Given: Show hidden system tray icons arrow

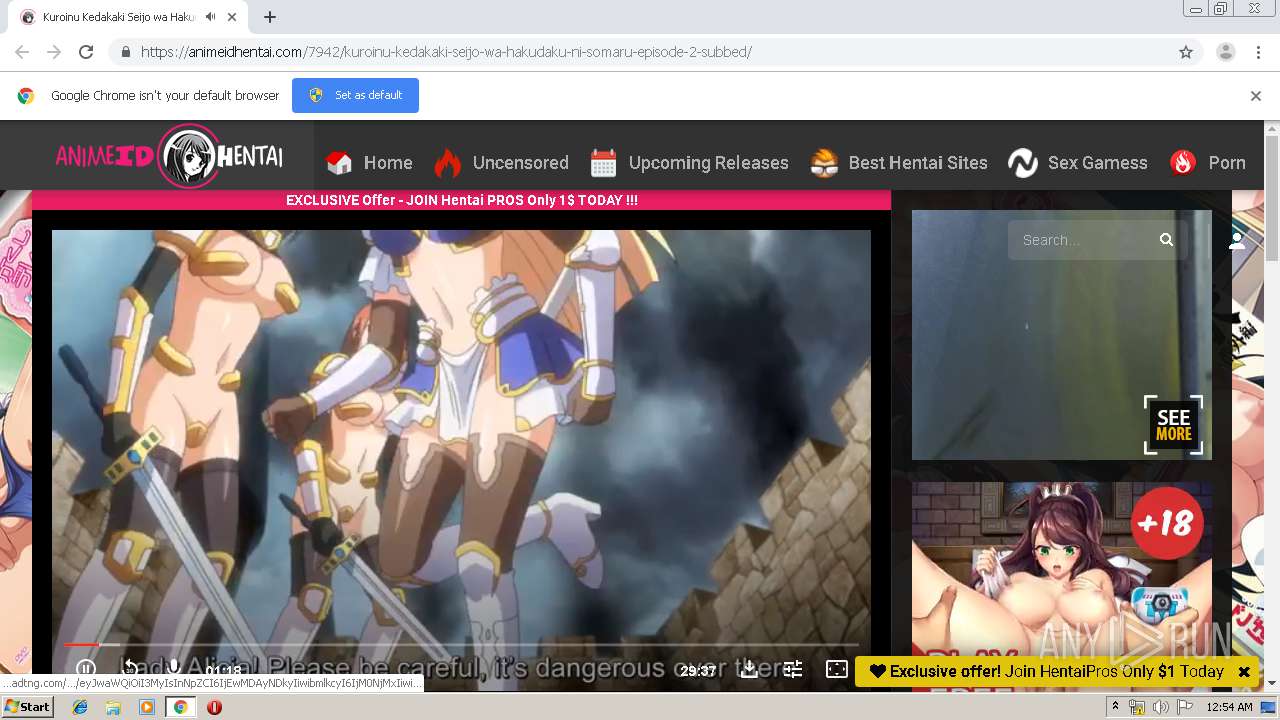Looking at the screenshot, I should click(1115, 707).
